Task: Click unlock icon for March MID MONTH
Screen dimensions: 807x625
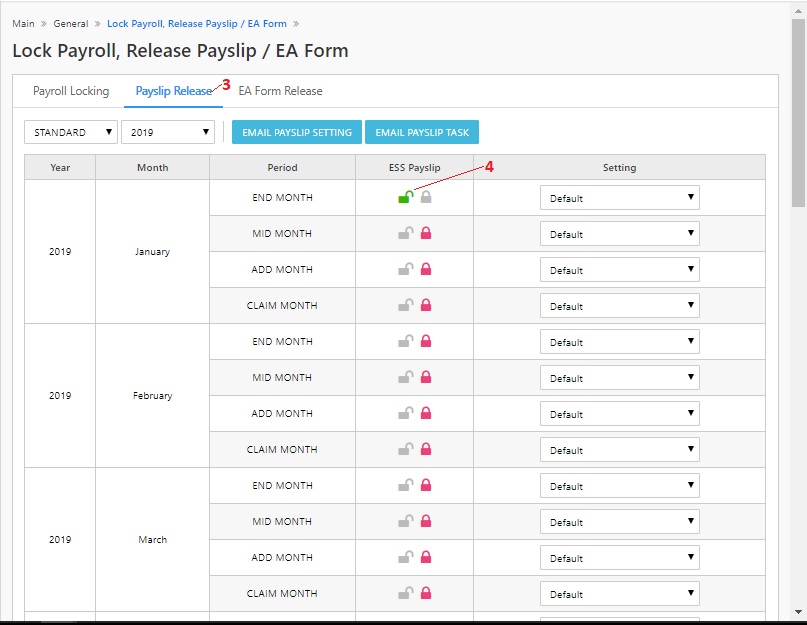Action: pyautogui.click(x=406, y=522)
